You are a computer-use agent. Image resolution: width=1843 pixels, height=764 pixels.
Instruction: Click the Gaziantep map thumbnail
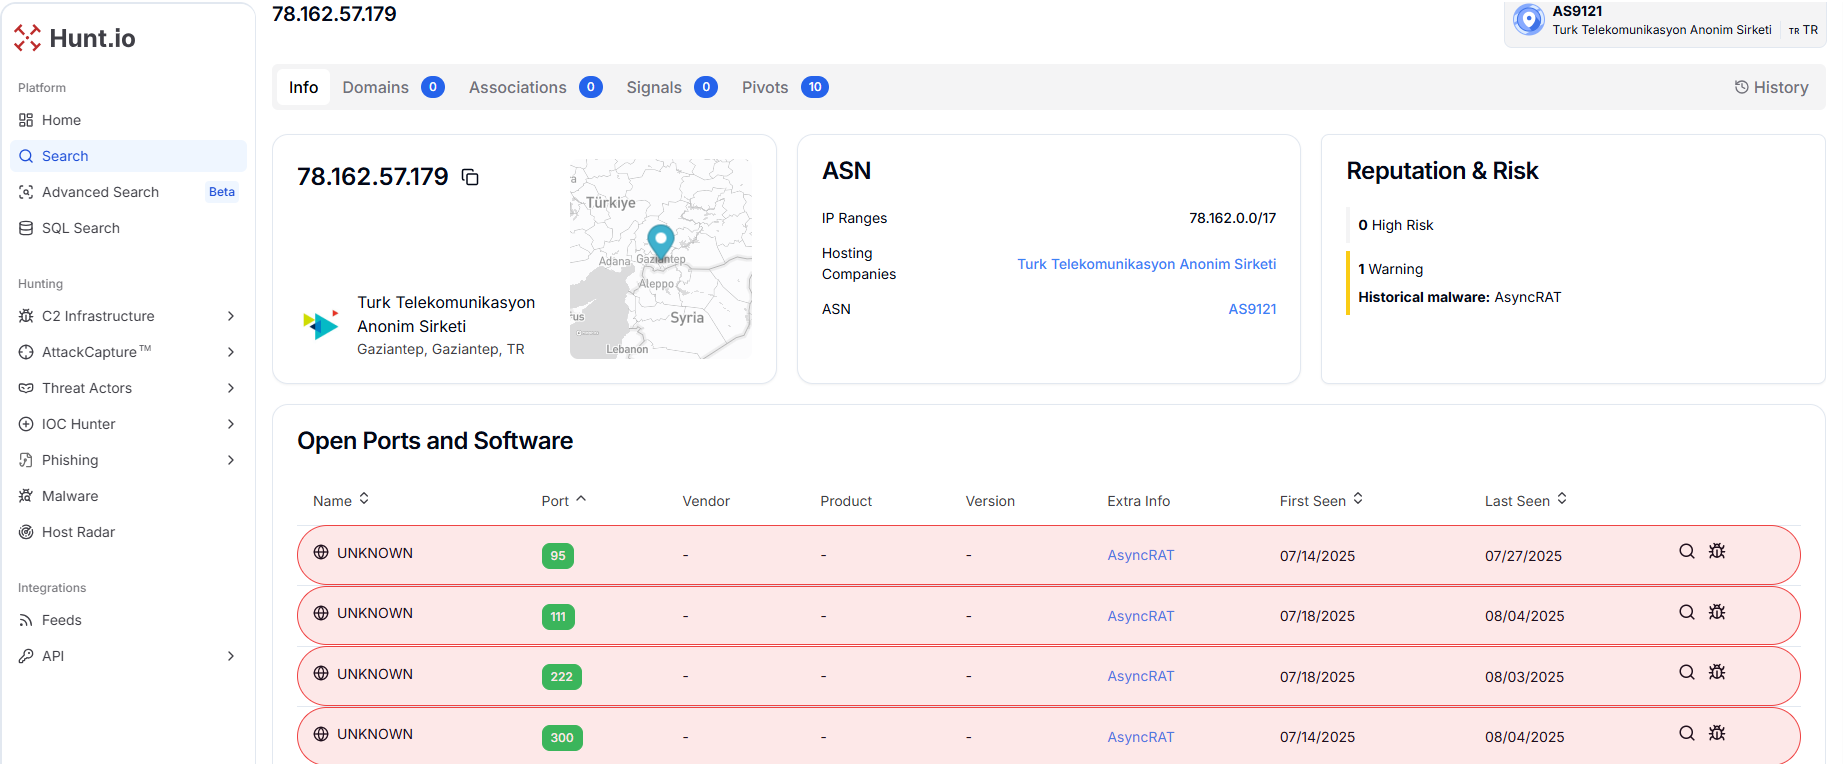click(x=661, y=259)
